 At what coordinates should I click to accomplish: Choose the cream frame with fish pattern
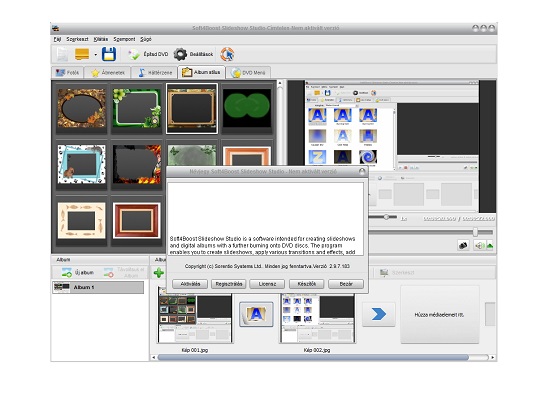click(81, 220)
